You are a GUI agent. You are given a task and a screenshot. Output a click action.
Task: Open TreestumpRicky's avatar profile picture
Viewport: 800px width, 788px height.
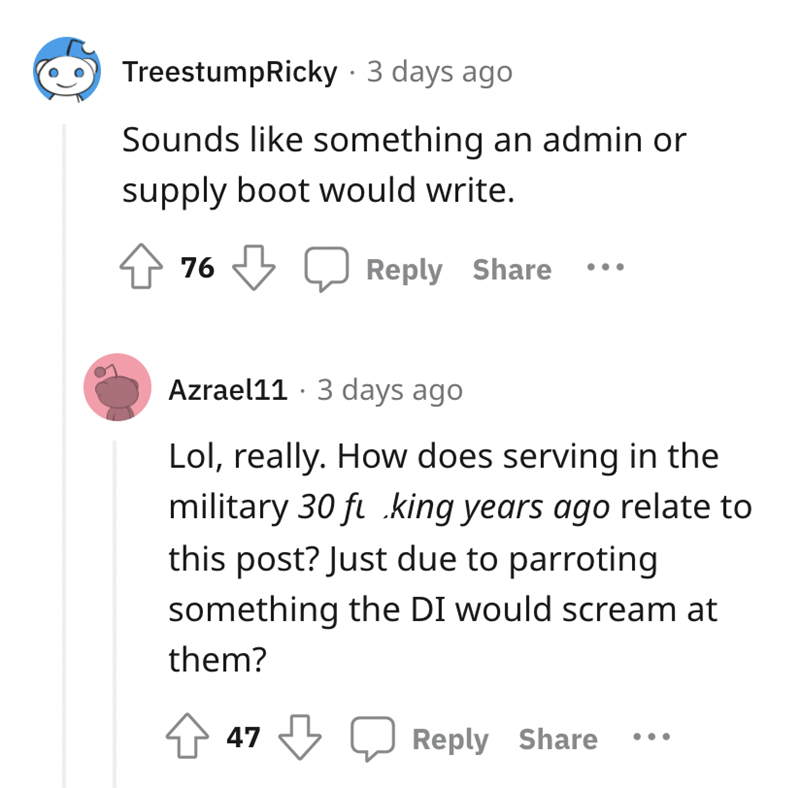click(69, 72)
